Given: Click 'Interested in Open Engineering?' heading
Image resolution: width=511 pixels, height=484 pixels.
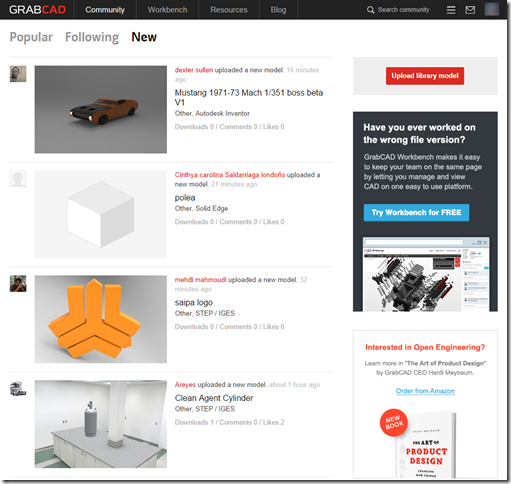Looking at the screenshot, I should pos(425,347).
